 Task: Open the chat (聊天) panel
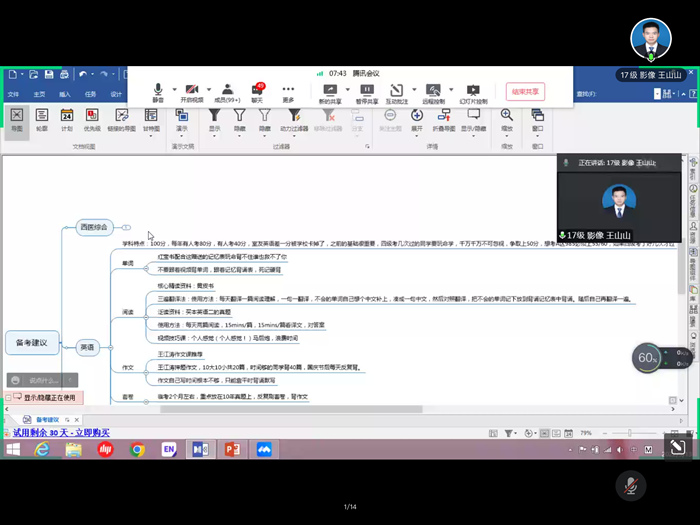[257, 89]
